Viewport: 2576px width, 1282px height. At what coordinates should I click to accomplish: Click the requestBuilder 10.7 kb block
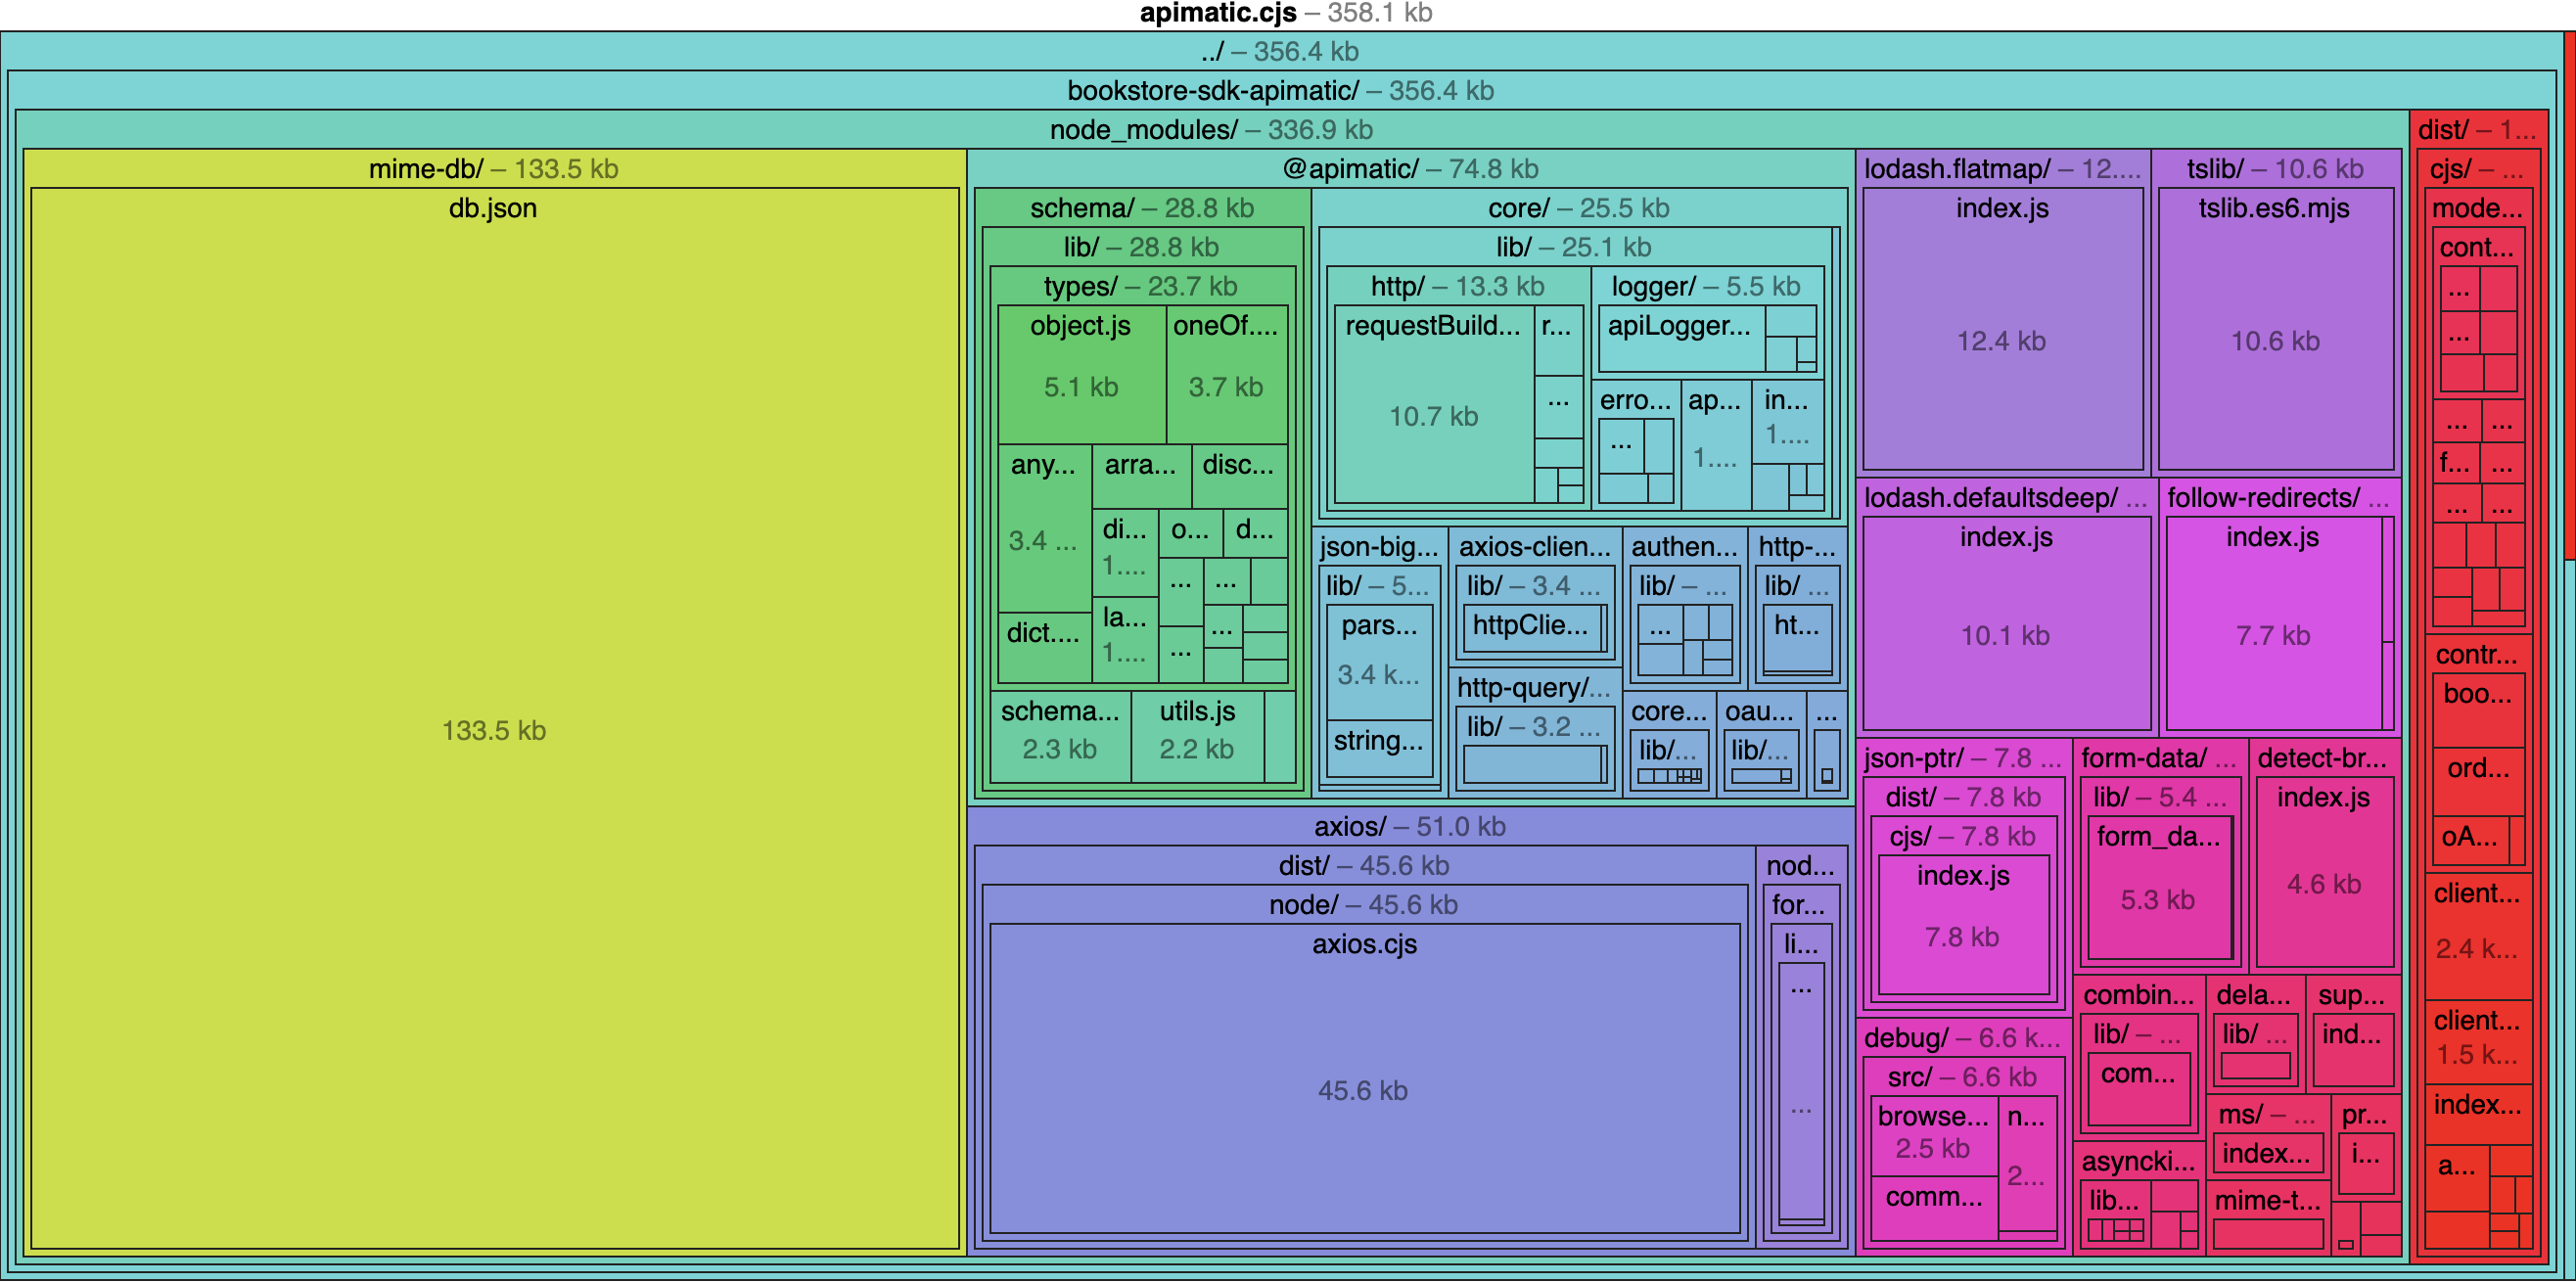point(1433,415)
